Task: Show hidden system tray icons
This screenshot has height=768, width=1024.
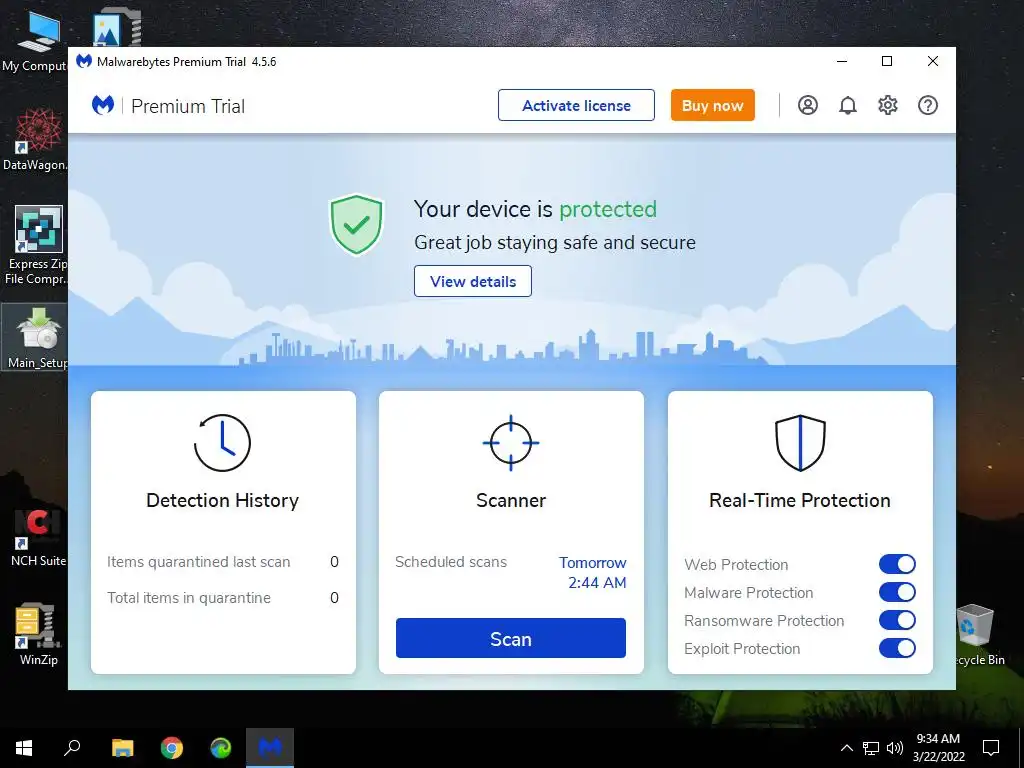Action: (x=846, y=748)
